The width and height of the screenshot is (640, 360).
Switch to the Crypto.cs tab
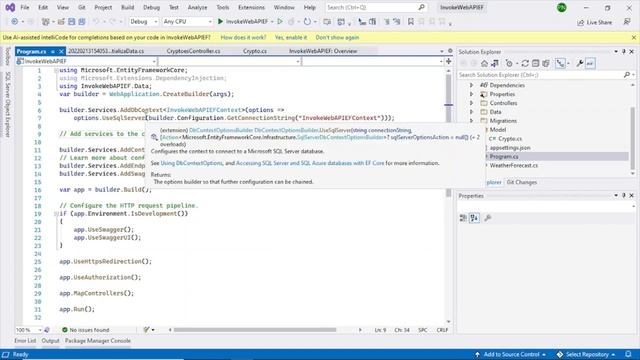(x=255, y=51)
